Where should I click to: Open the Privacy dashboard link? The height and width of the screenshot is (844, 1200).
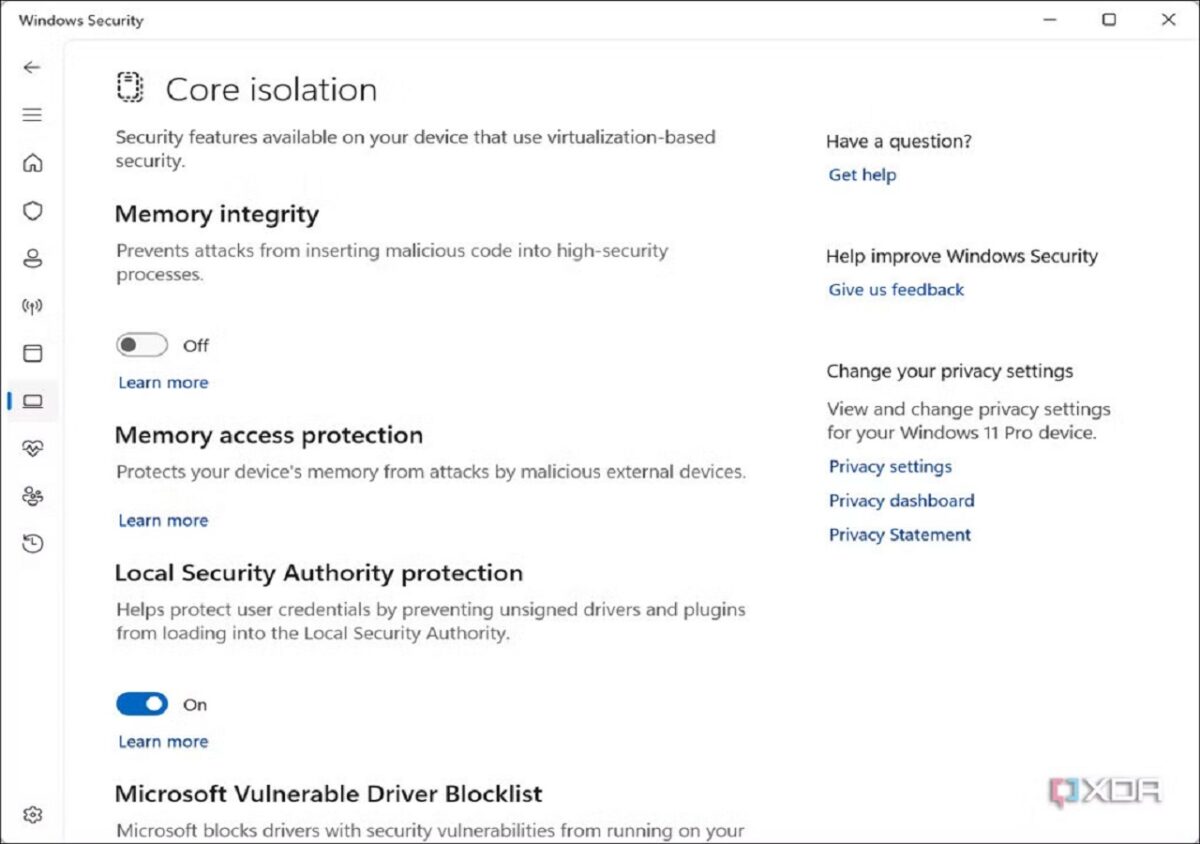(901, 501)
